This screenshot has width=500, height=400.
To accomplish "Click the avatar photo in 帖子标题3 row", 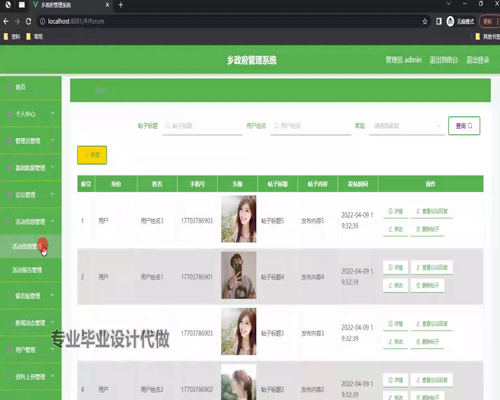I will 239,332.
